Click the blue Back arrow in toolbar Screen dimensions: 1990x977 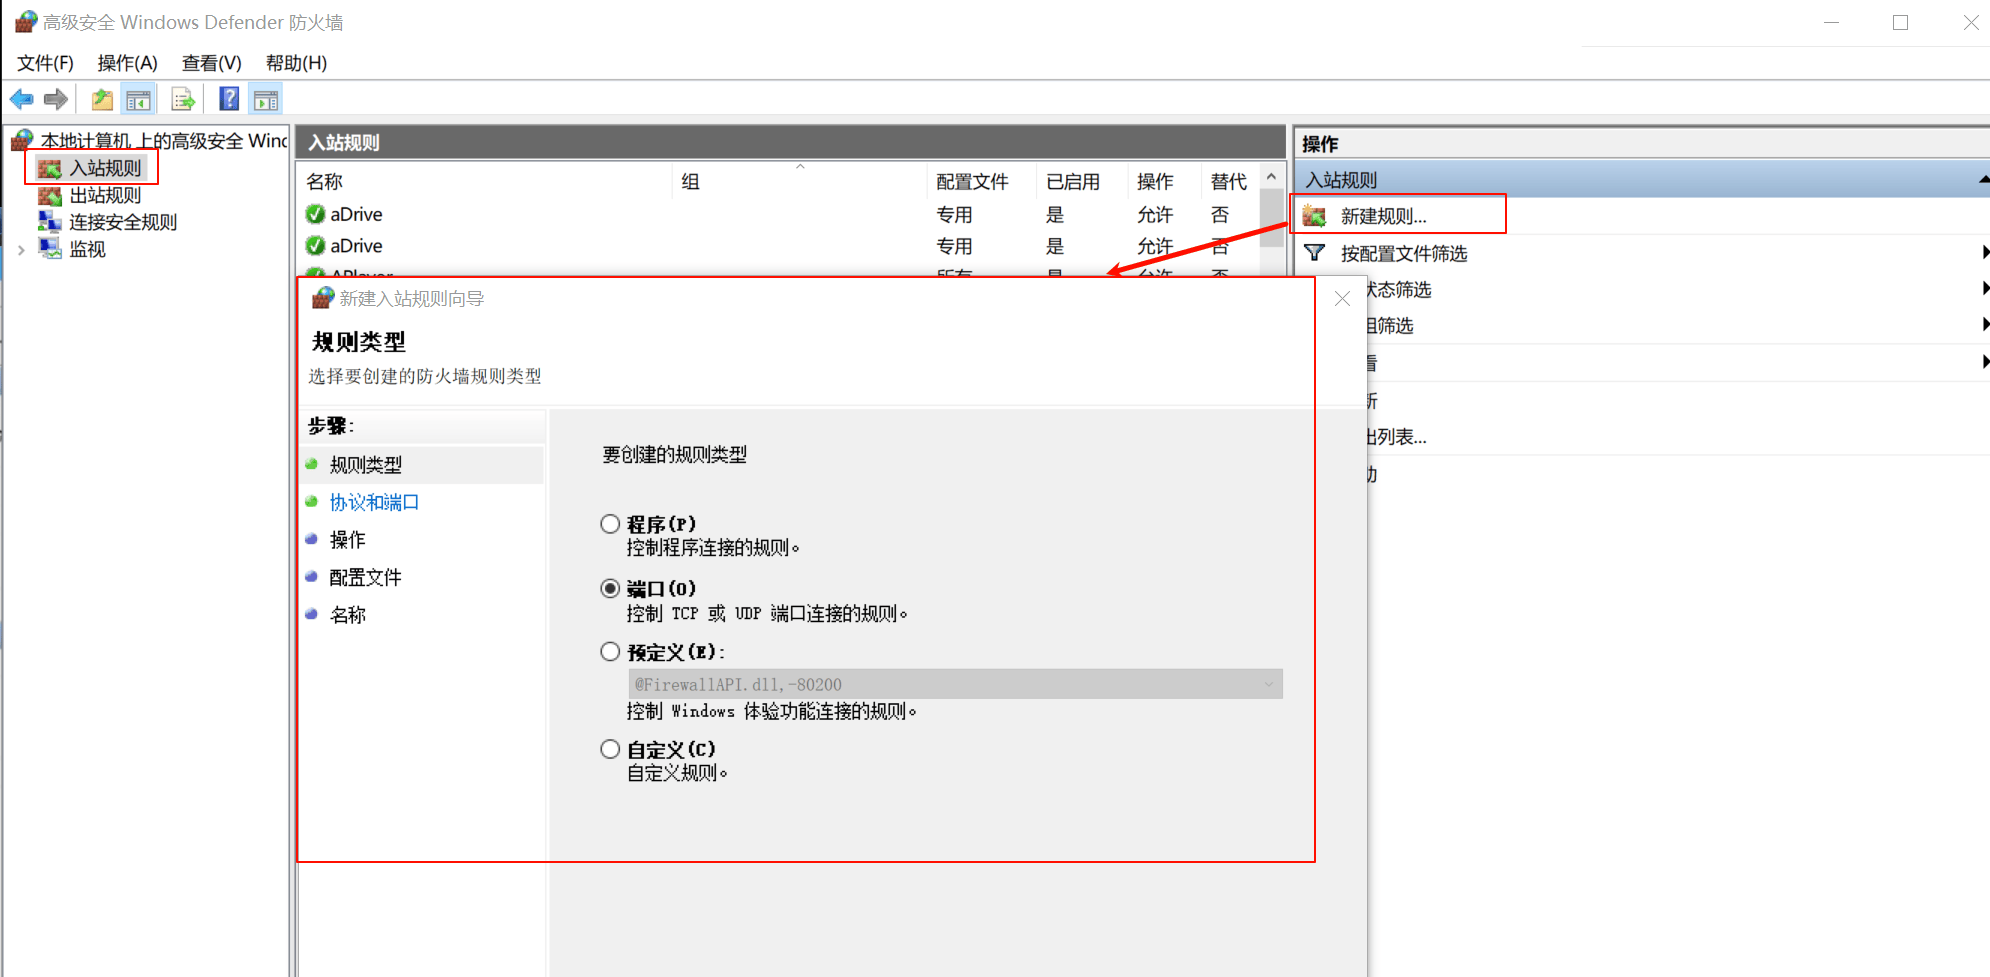21,99
